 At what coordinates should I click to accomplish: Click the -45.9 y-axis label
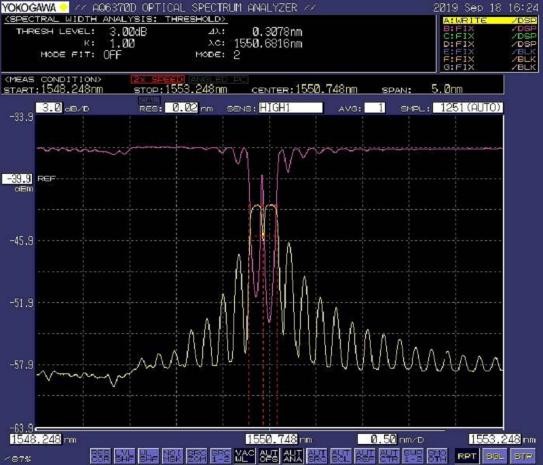click(21, 241)
